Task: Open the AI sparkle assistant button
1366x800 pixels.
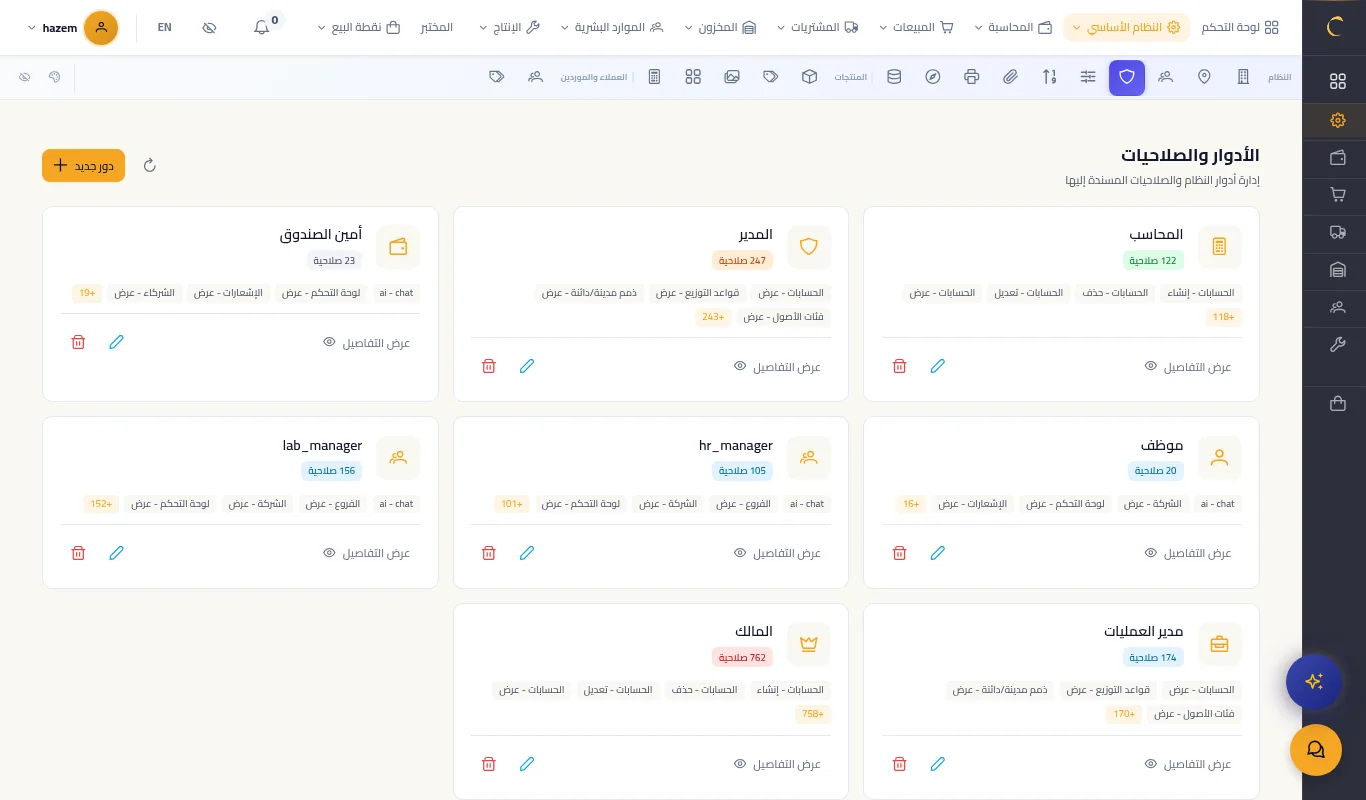Action: coord(1314,682)
